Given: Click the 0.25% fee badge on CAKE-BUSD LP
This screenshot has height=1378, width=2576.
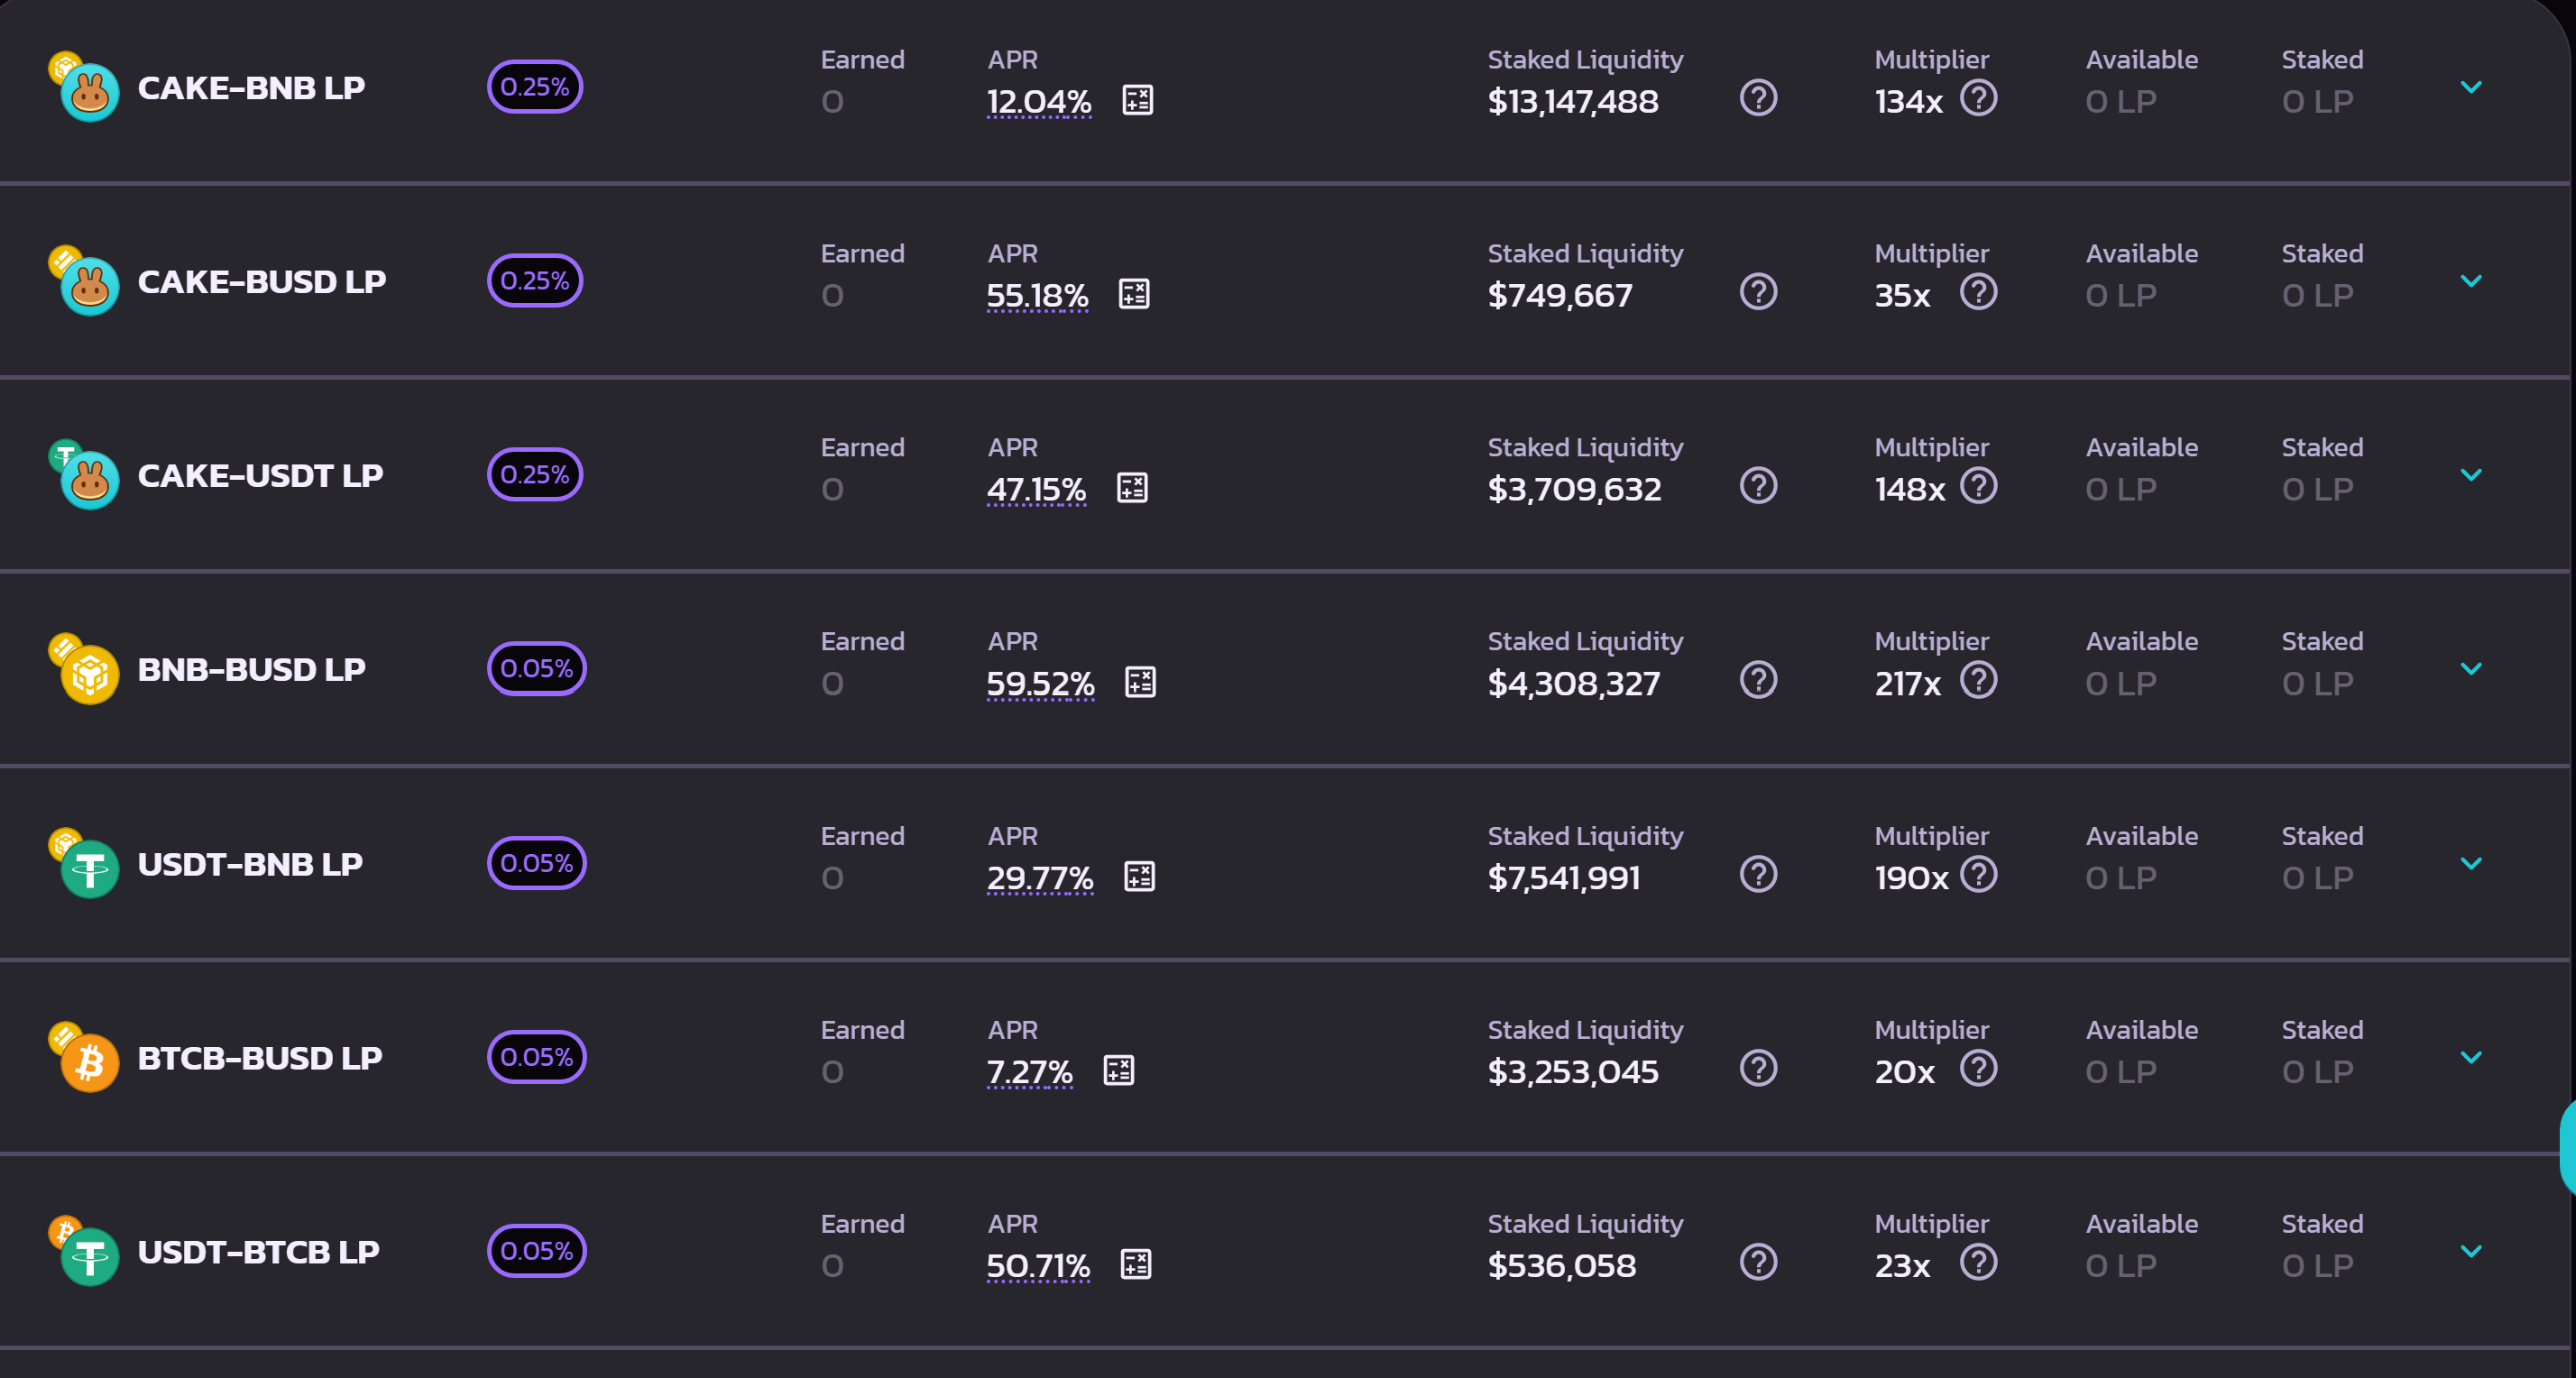Looking at the screenshot, I should coord(535,281).
